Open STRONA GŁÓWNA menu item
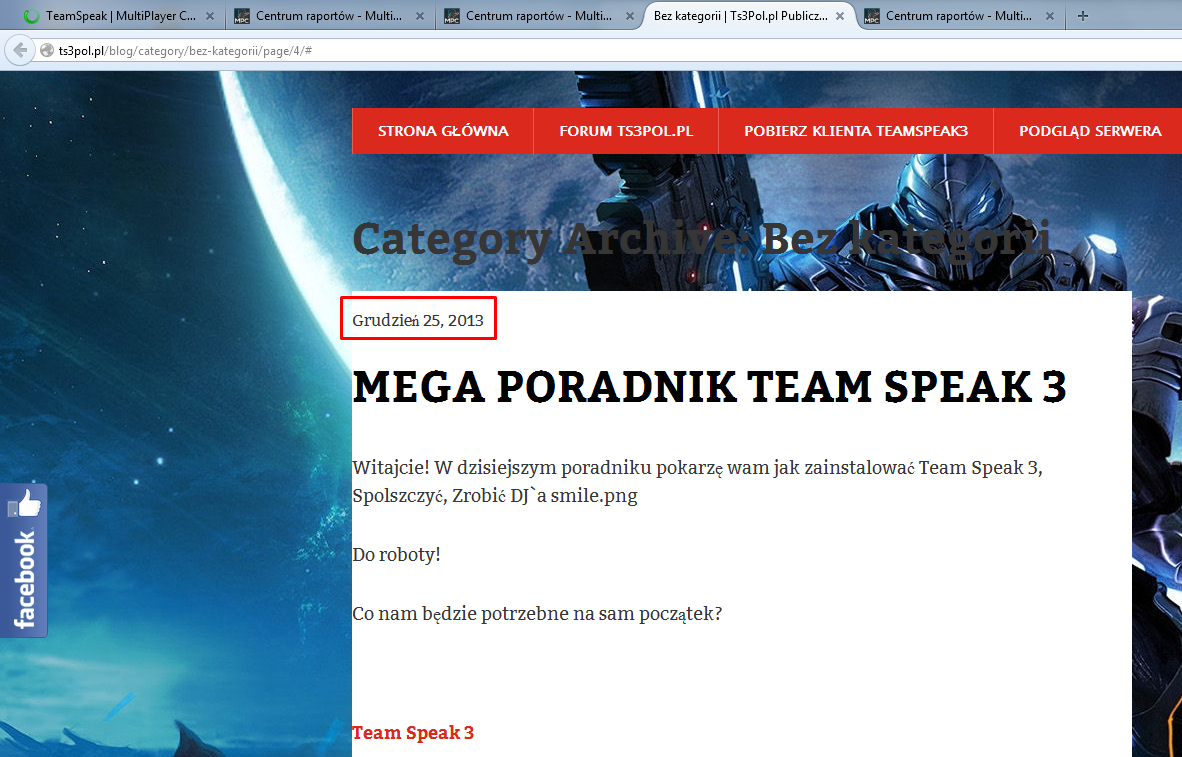 tap(443, 131)
